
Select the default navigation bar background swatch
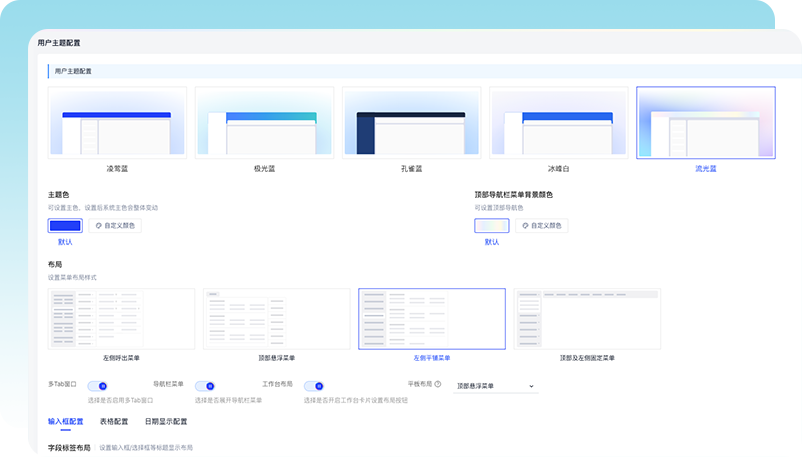491,226
